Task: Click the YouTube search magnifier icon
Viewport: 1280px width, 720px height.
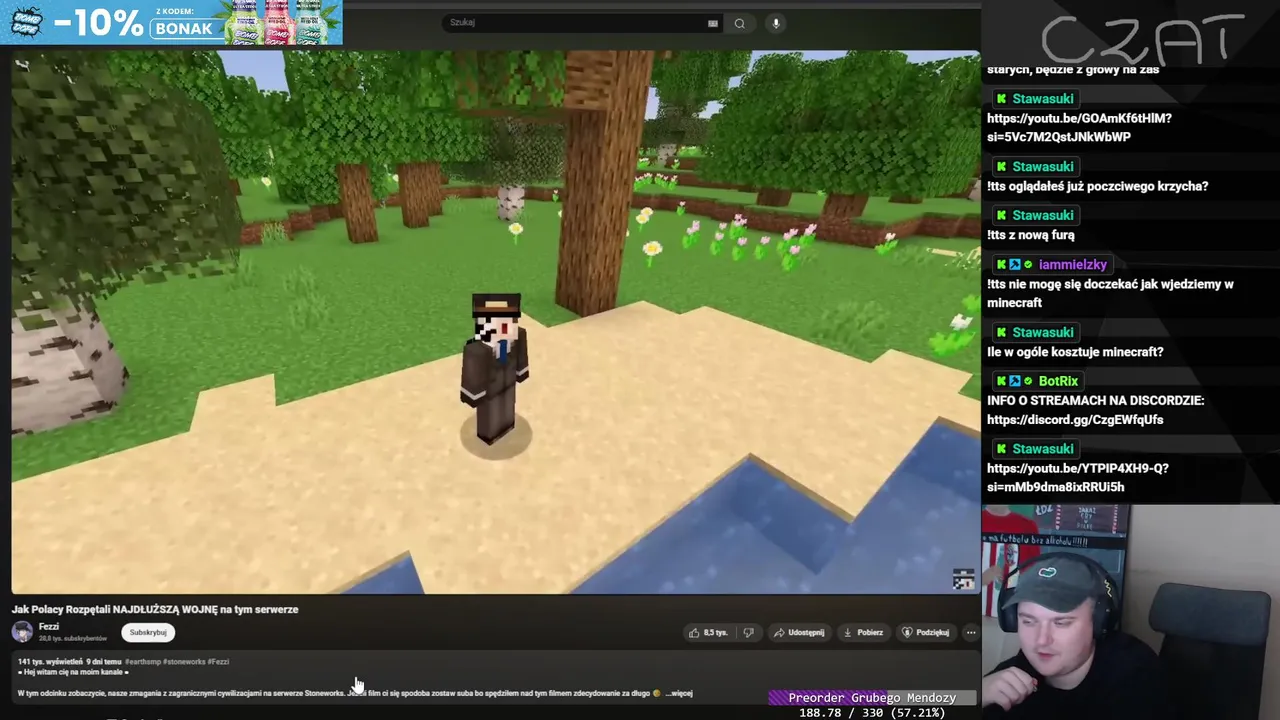Action: [x=739, y=23]
